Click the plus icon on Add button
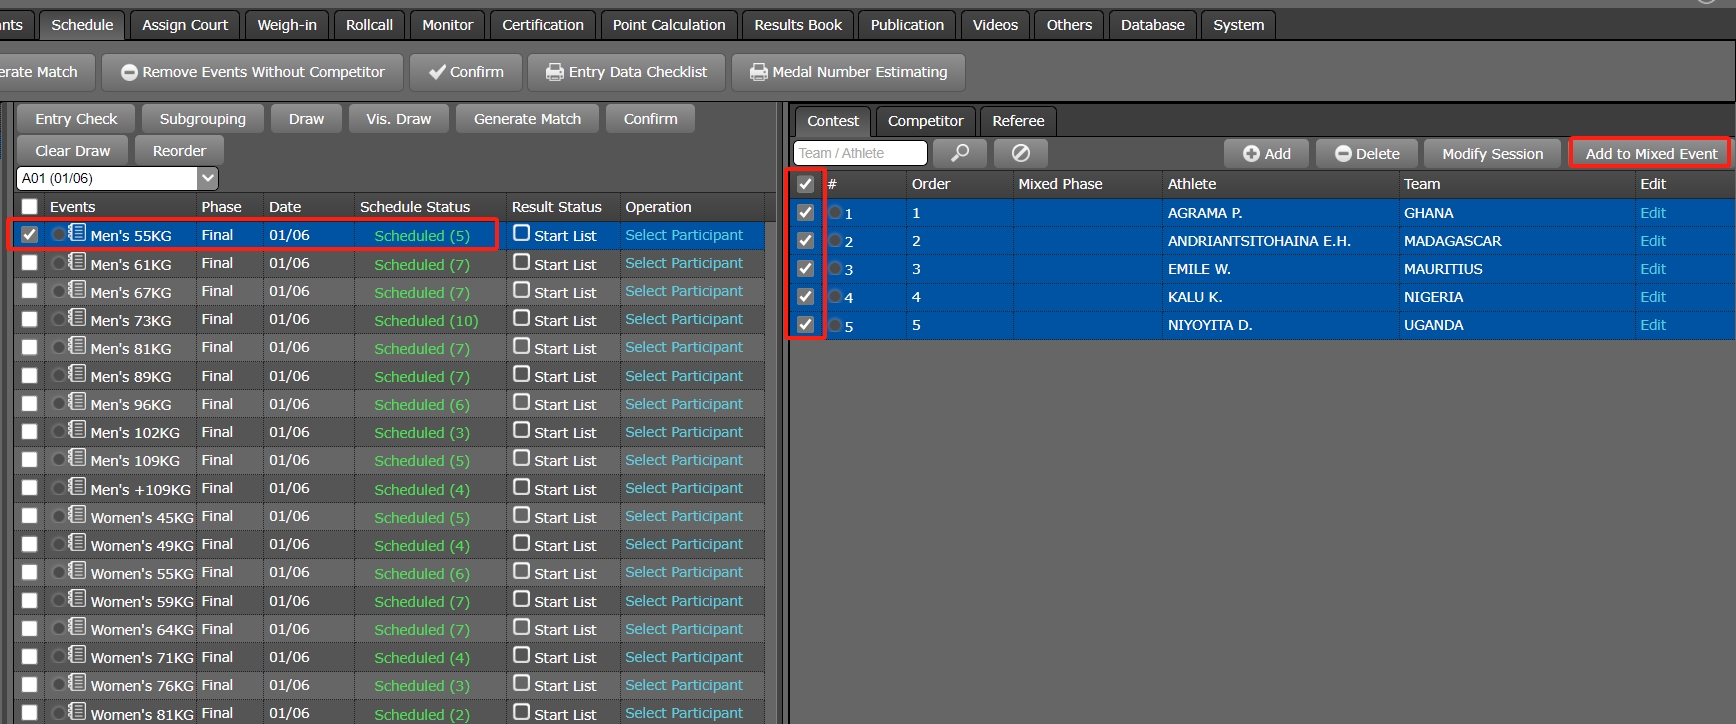 pos(1251,154)
